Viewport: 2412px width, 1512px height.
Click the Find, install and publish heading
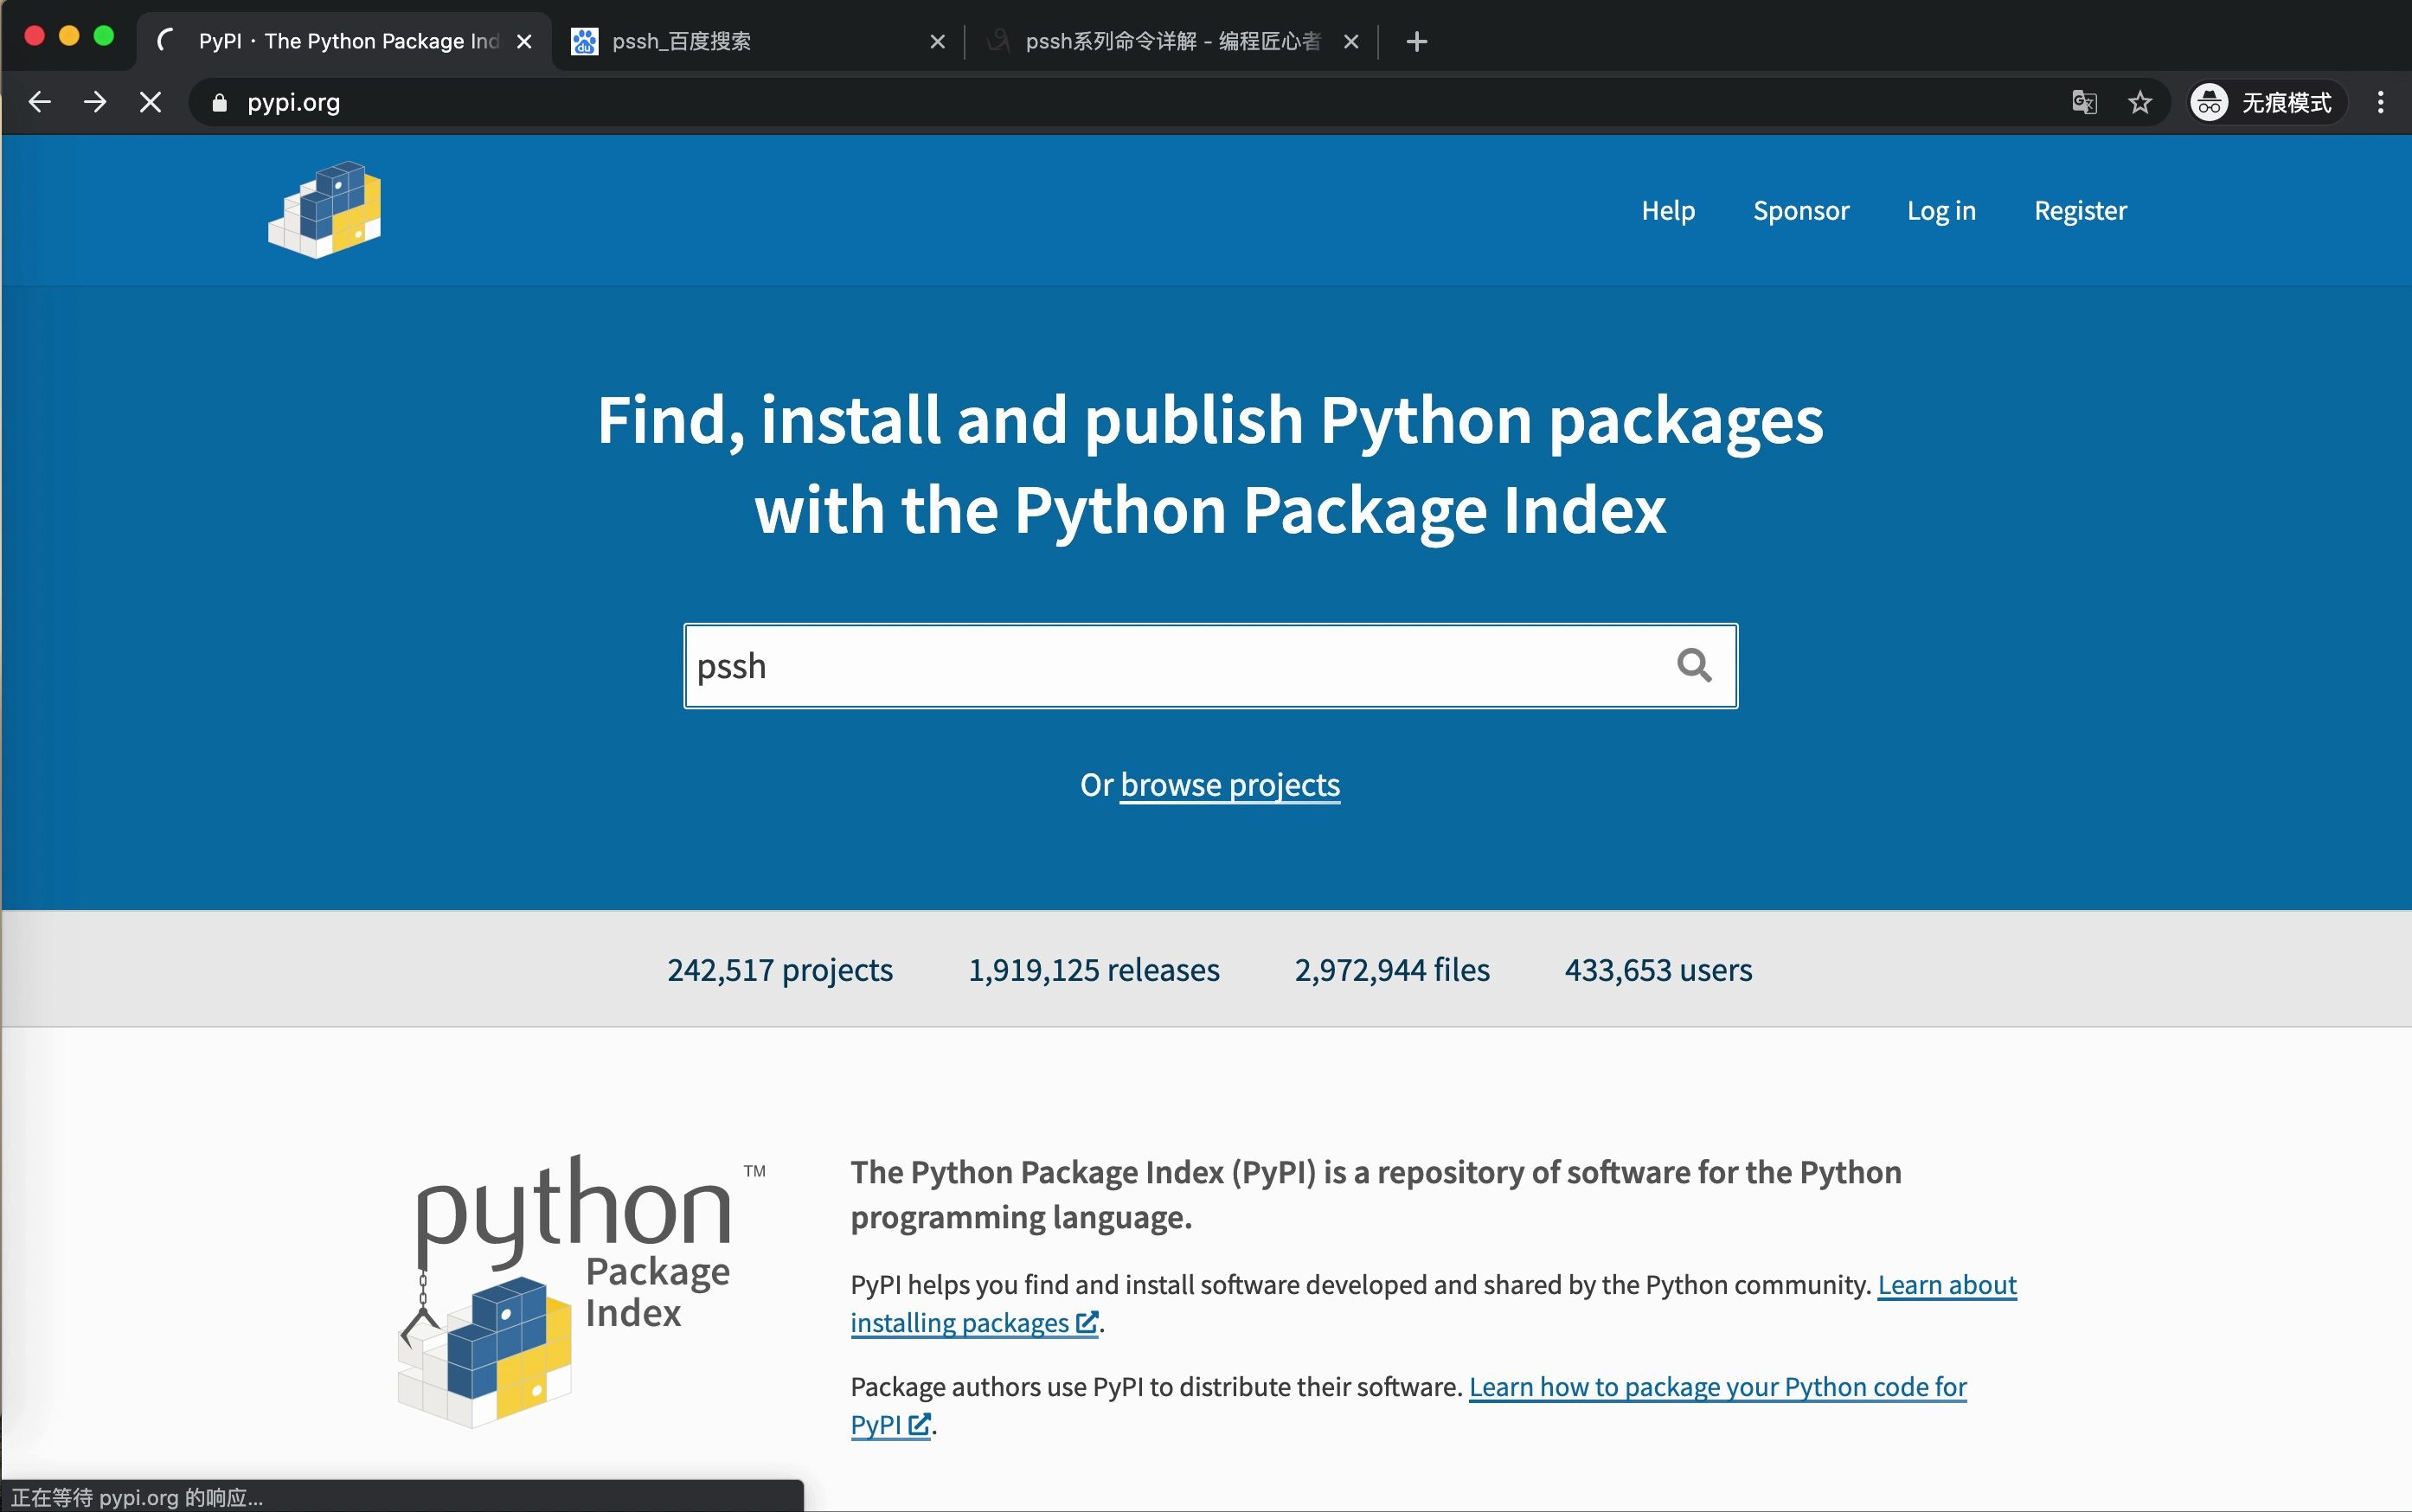click(x=1210, y=465)
